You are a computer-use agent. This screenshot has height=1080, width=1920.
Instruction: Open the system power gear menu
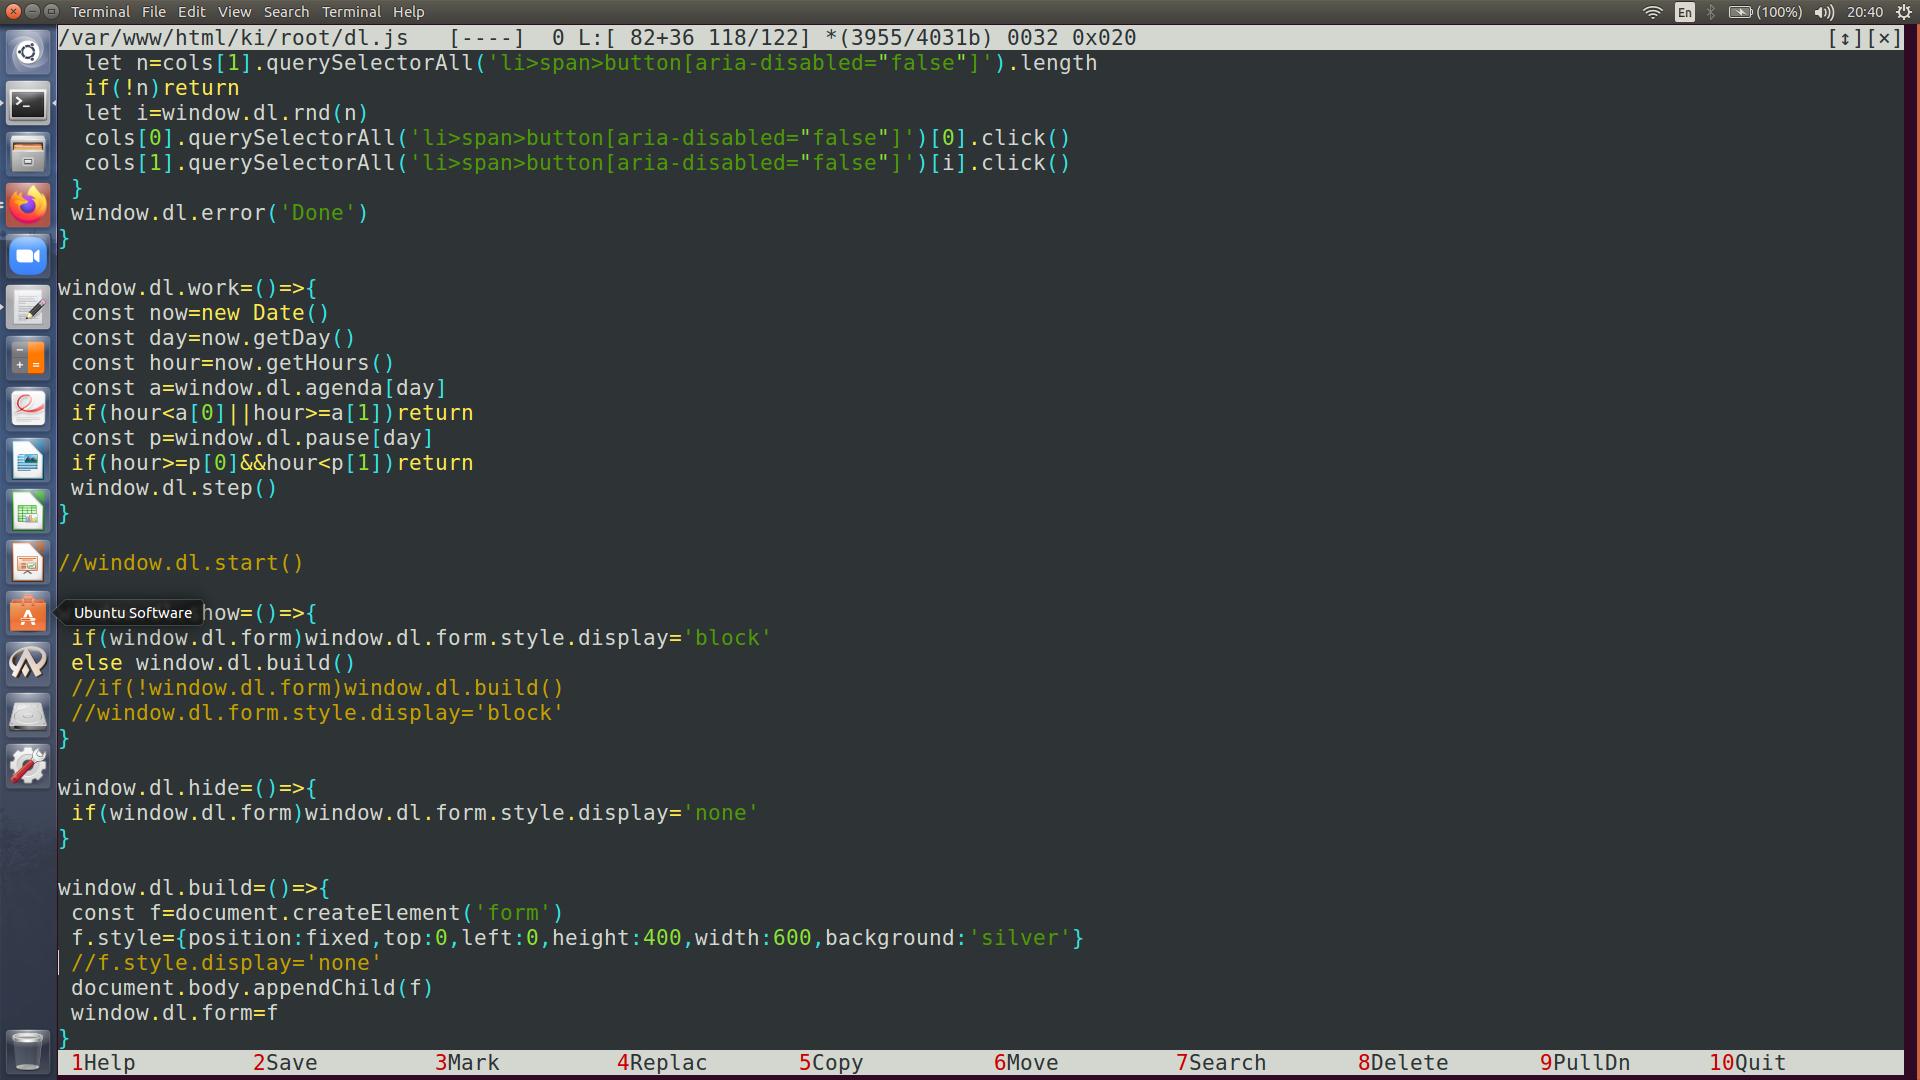pos(1904,12)
